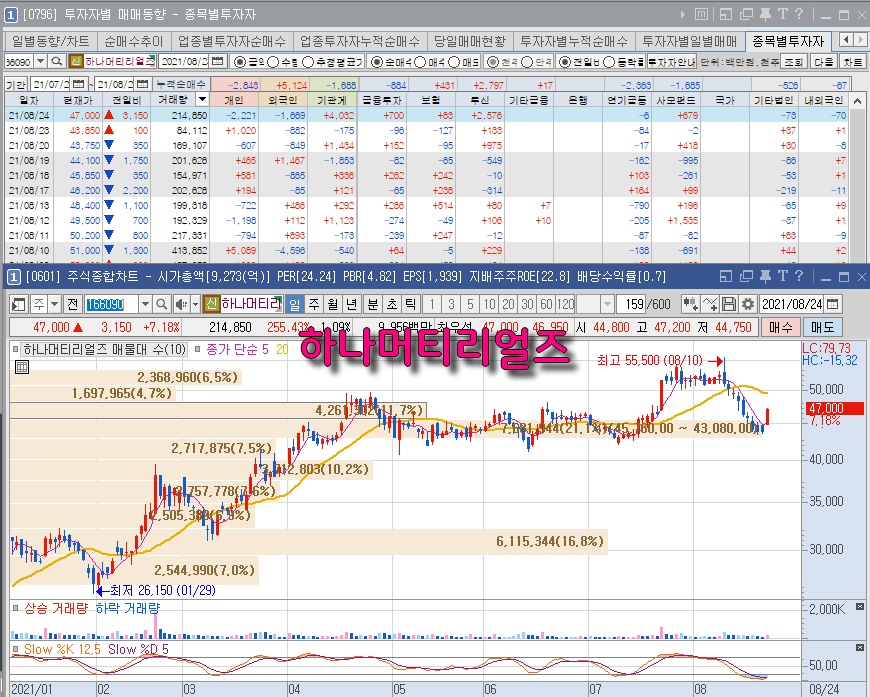Open the 거래량 column dropdown arrow
The width and height of the screenshot is (870, 697).
(203, 99)
